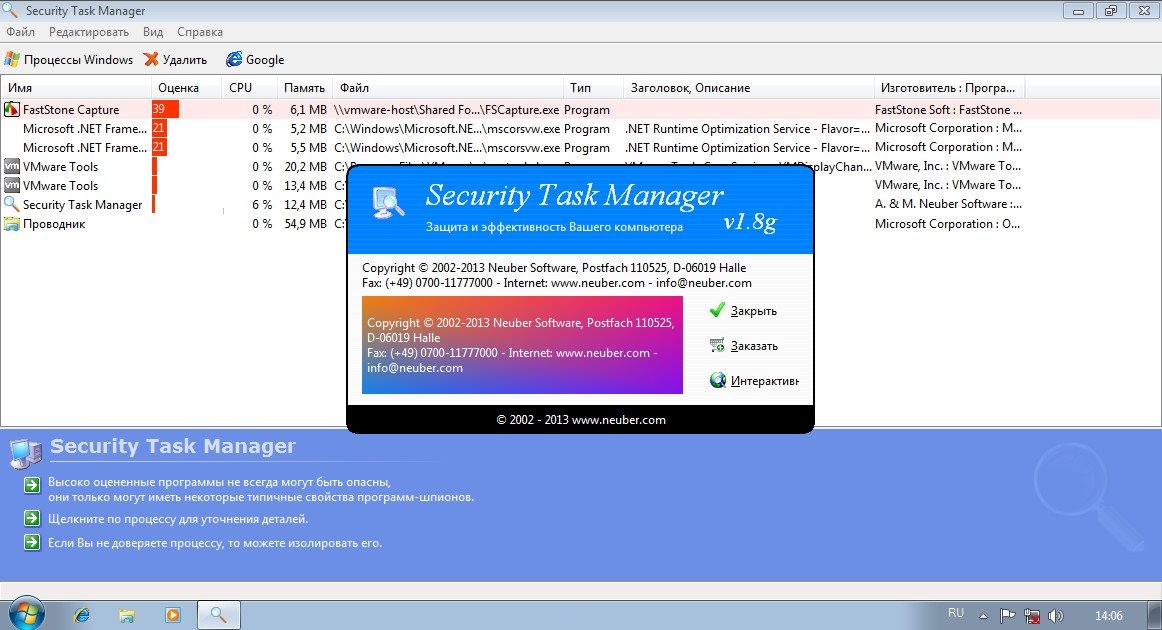Screen dimensions: 1162x630
Task: Click the 6 % CPU value
Action: (262, 205)
